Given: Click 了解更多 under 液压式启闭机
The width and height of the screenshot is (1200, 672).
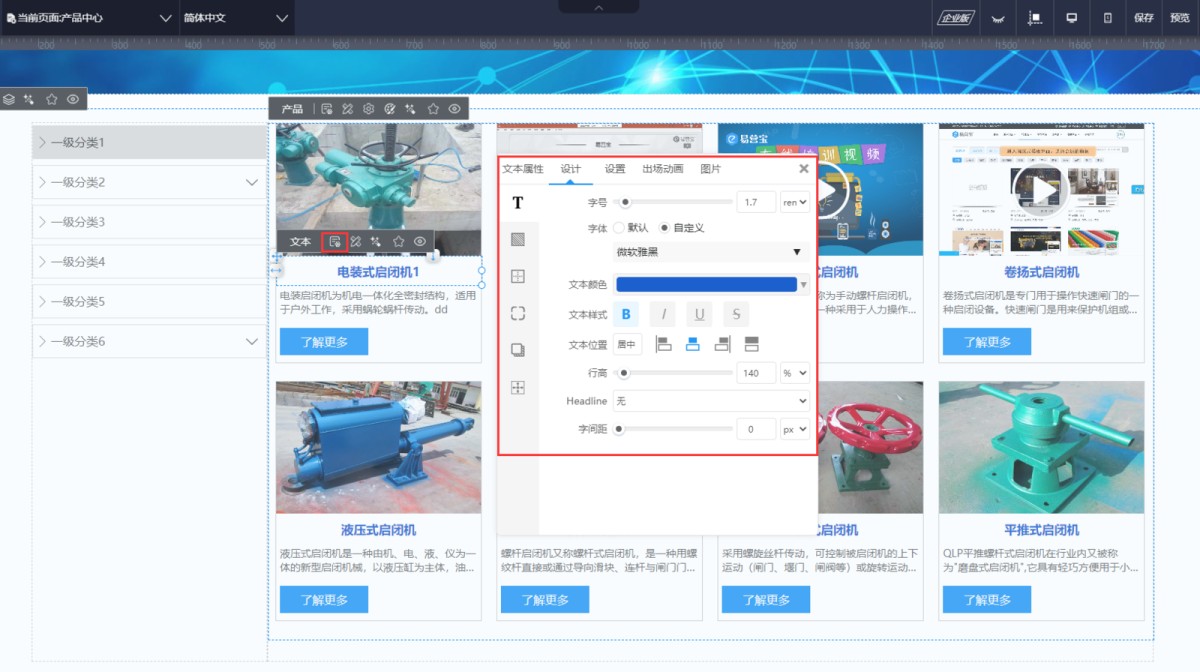Looking at the screenshot, I should point(324,600).
